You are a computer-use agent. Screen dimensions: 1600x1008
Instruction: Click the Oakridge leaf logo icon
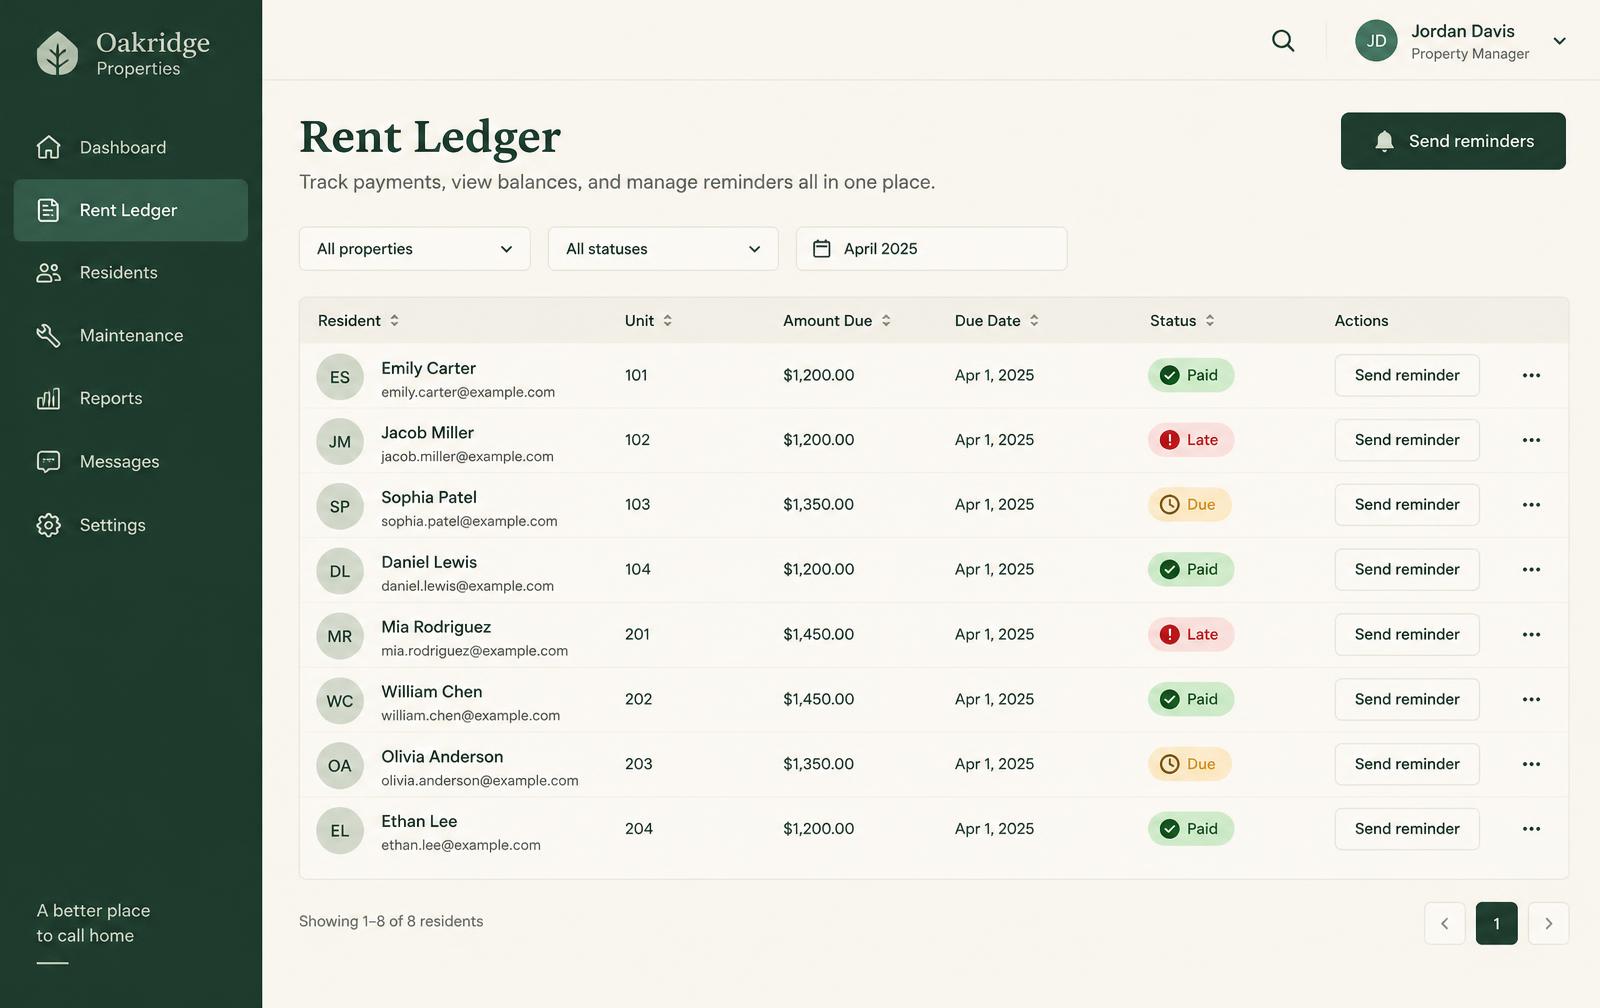click(x=57, y=53)
